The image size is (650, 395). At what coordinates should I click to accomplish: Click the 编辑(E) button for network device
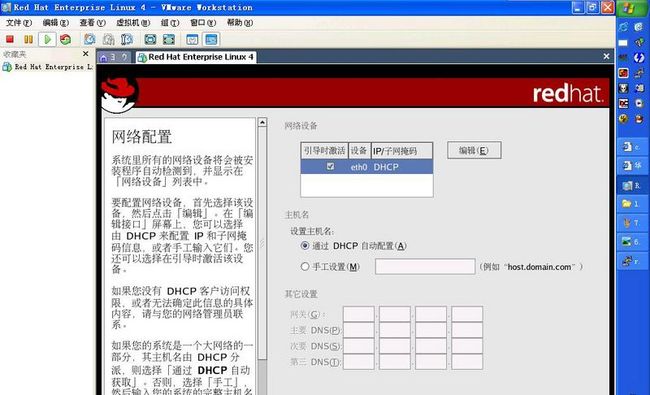click(474, 150)
